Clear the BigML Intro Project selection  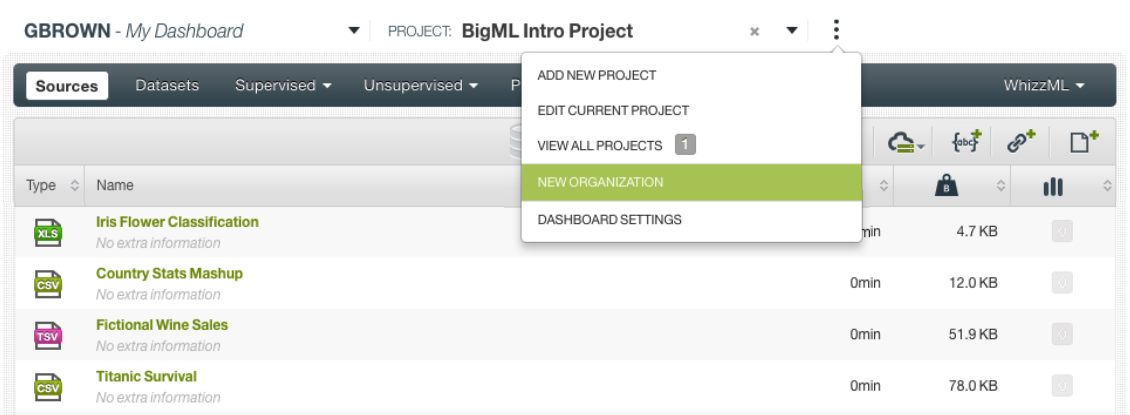(x=755, y=31)
